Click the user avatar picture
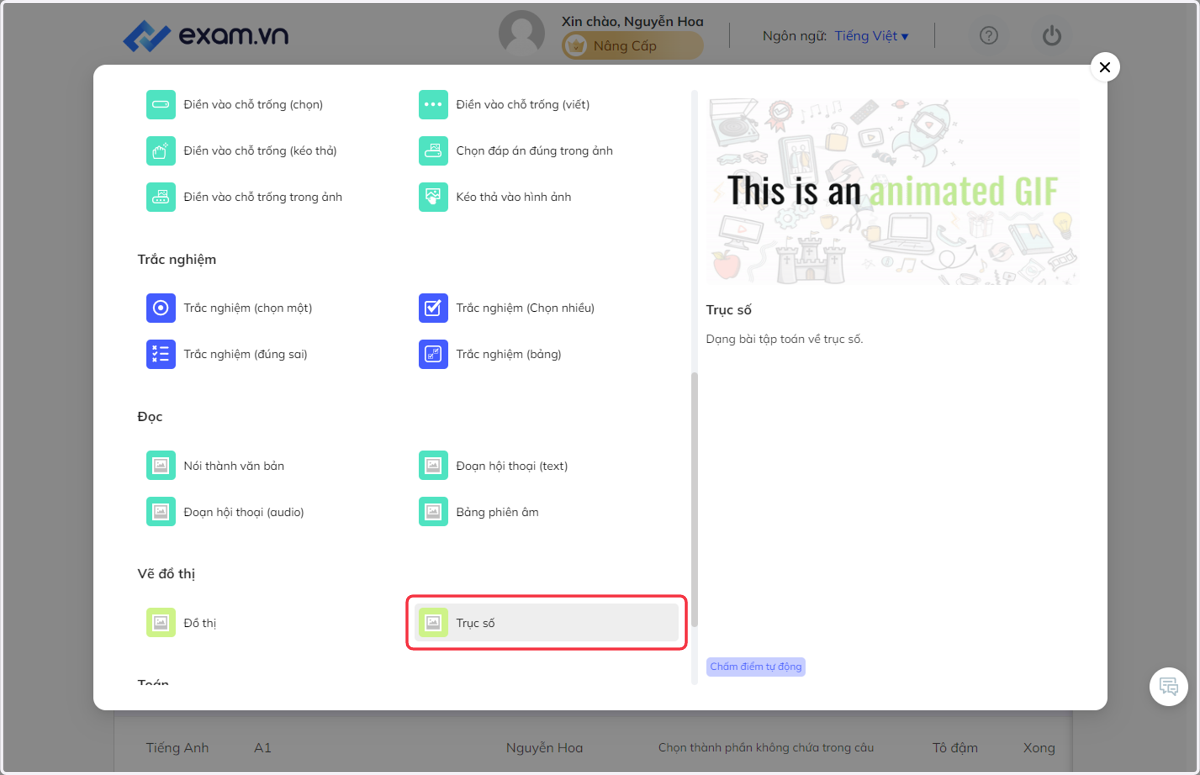 point(522,35)
